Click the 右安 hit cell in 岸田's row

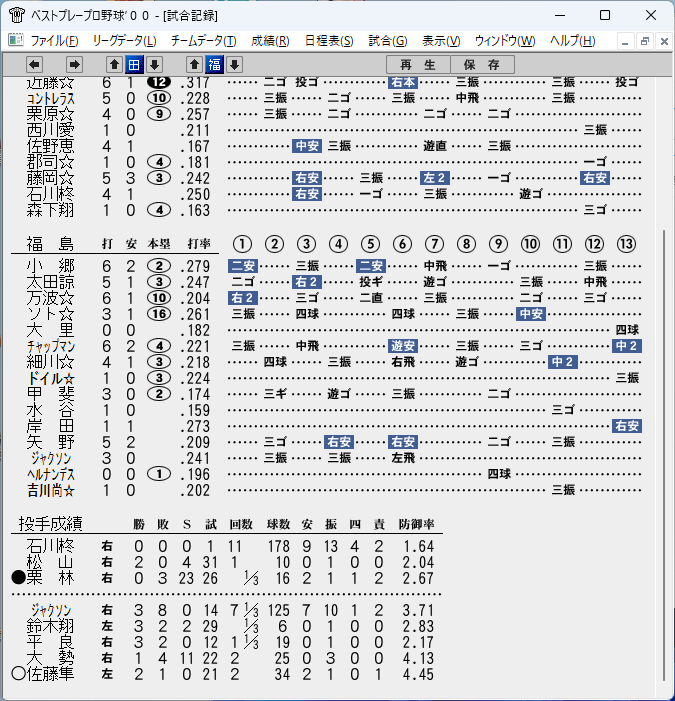[x=627, y=426]
